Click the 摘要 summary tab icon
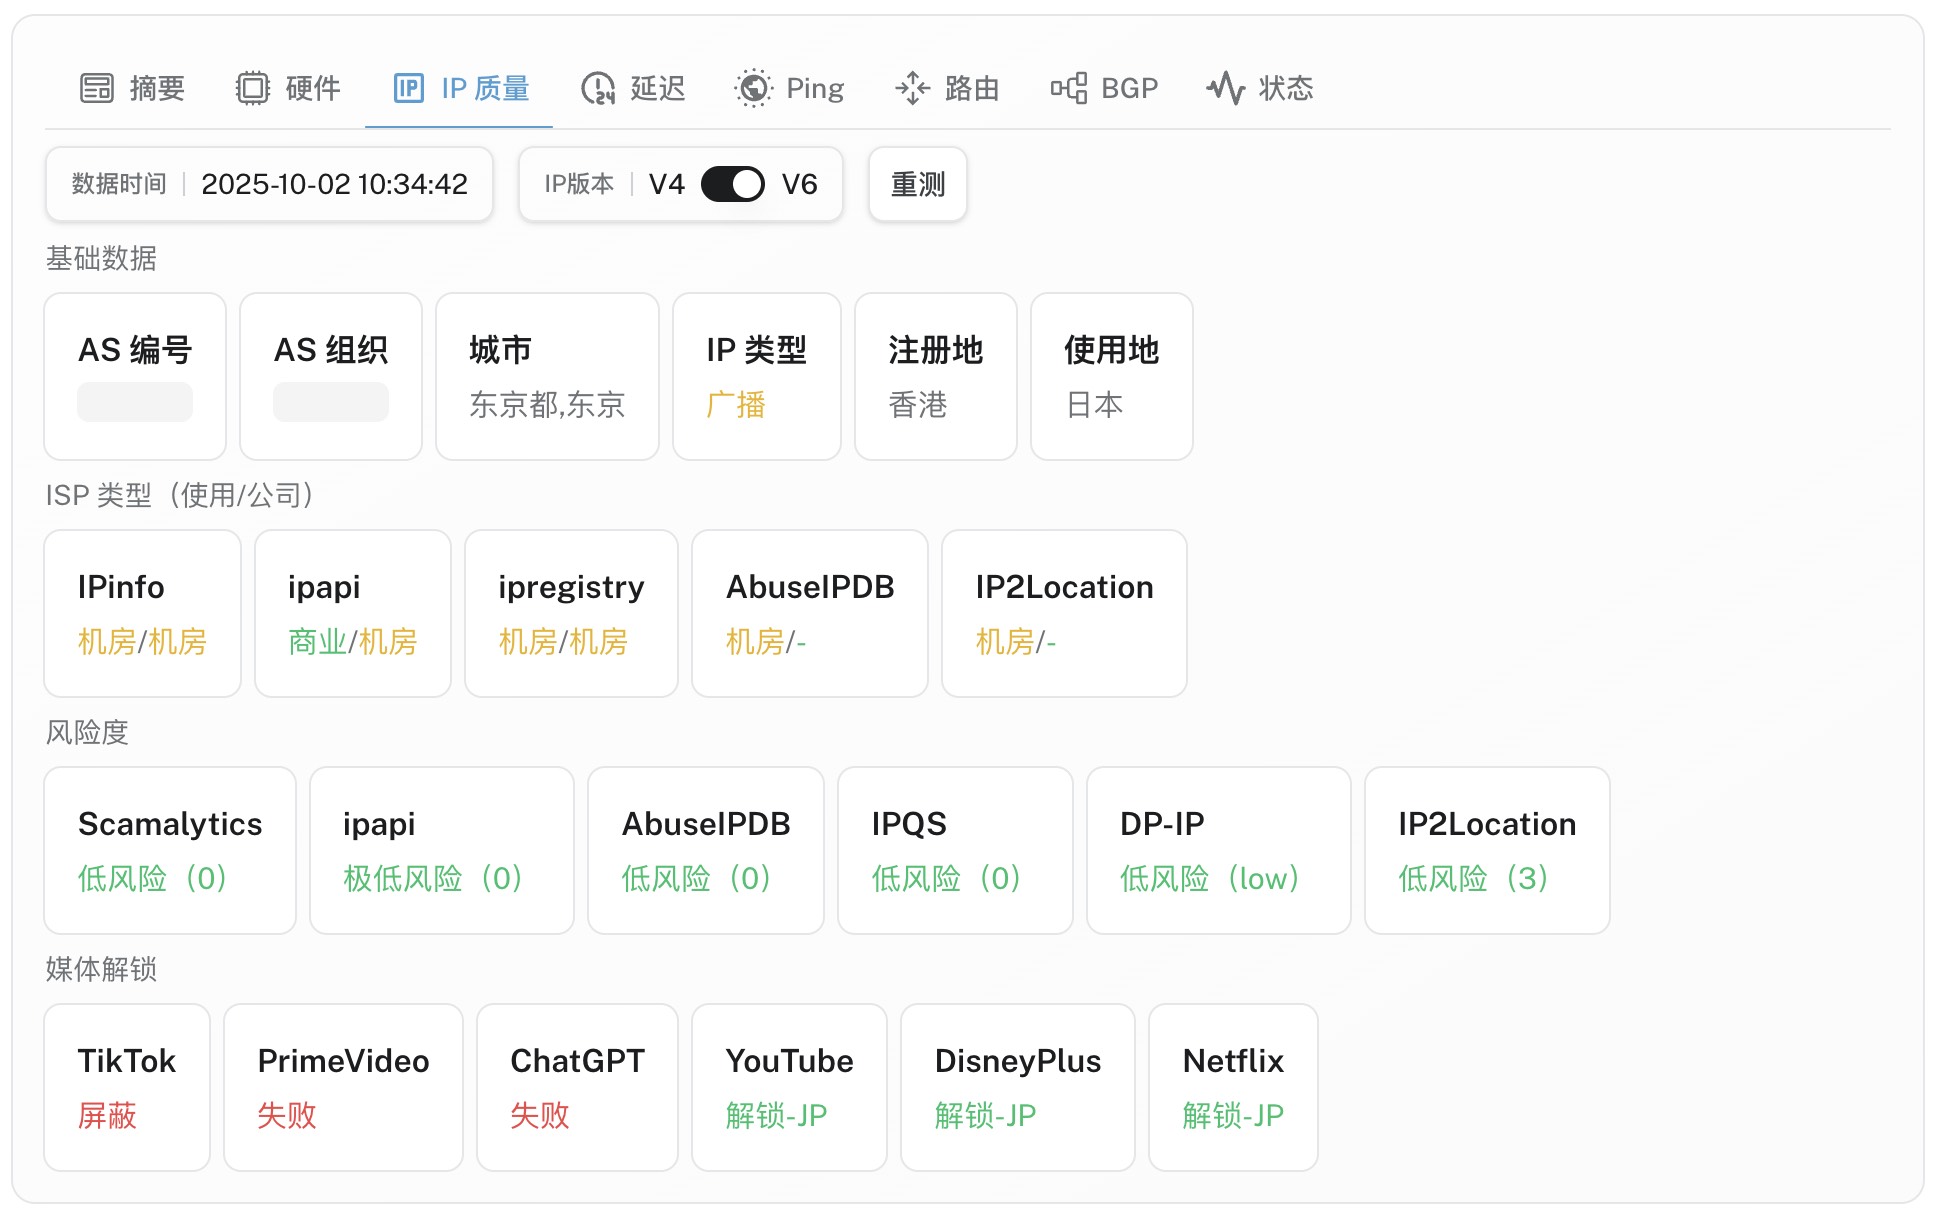The height and width of the screenshot is (1226, 1938). (x=97, y=88)
